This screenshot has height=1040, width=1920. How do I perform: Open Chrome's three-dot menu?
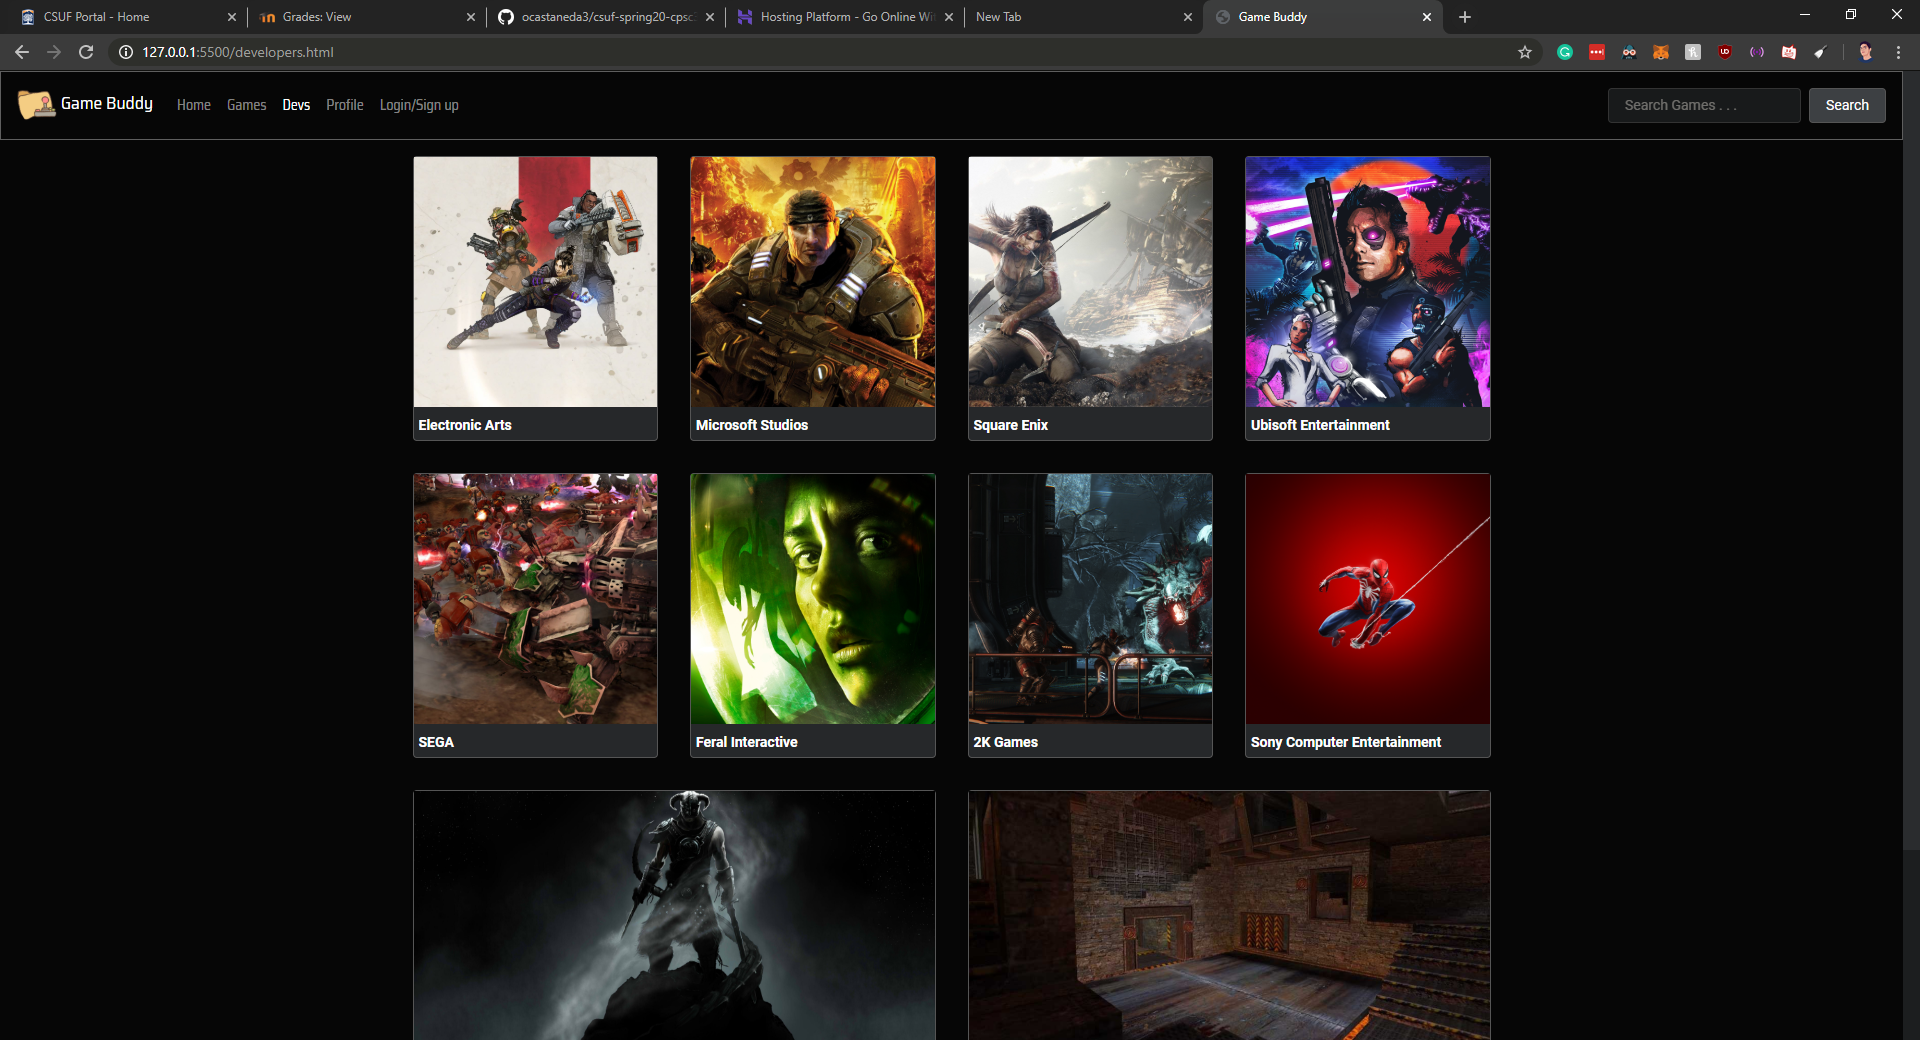1898,52
